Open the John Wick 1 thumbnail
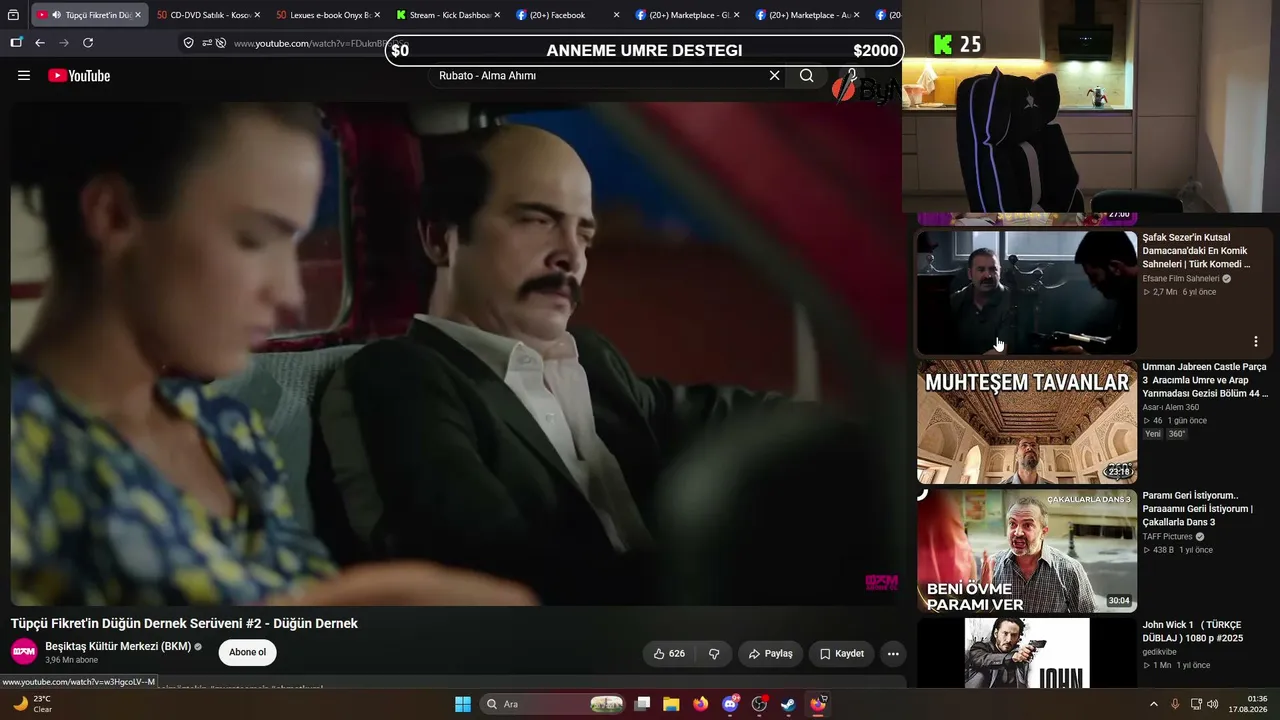The height and width of the screenshot is (720, 1280). [1027, 653]
